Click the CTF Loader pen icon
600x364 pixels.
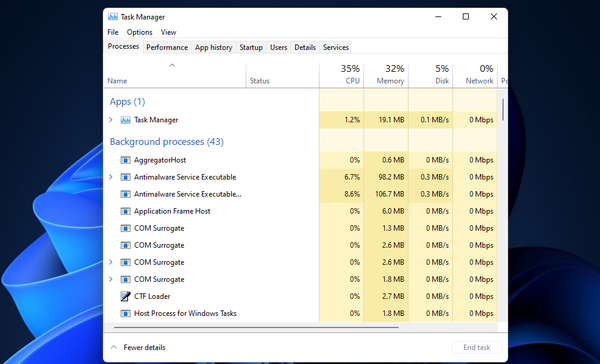point(126,296)
